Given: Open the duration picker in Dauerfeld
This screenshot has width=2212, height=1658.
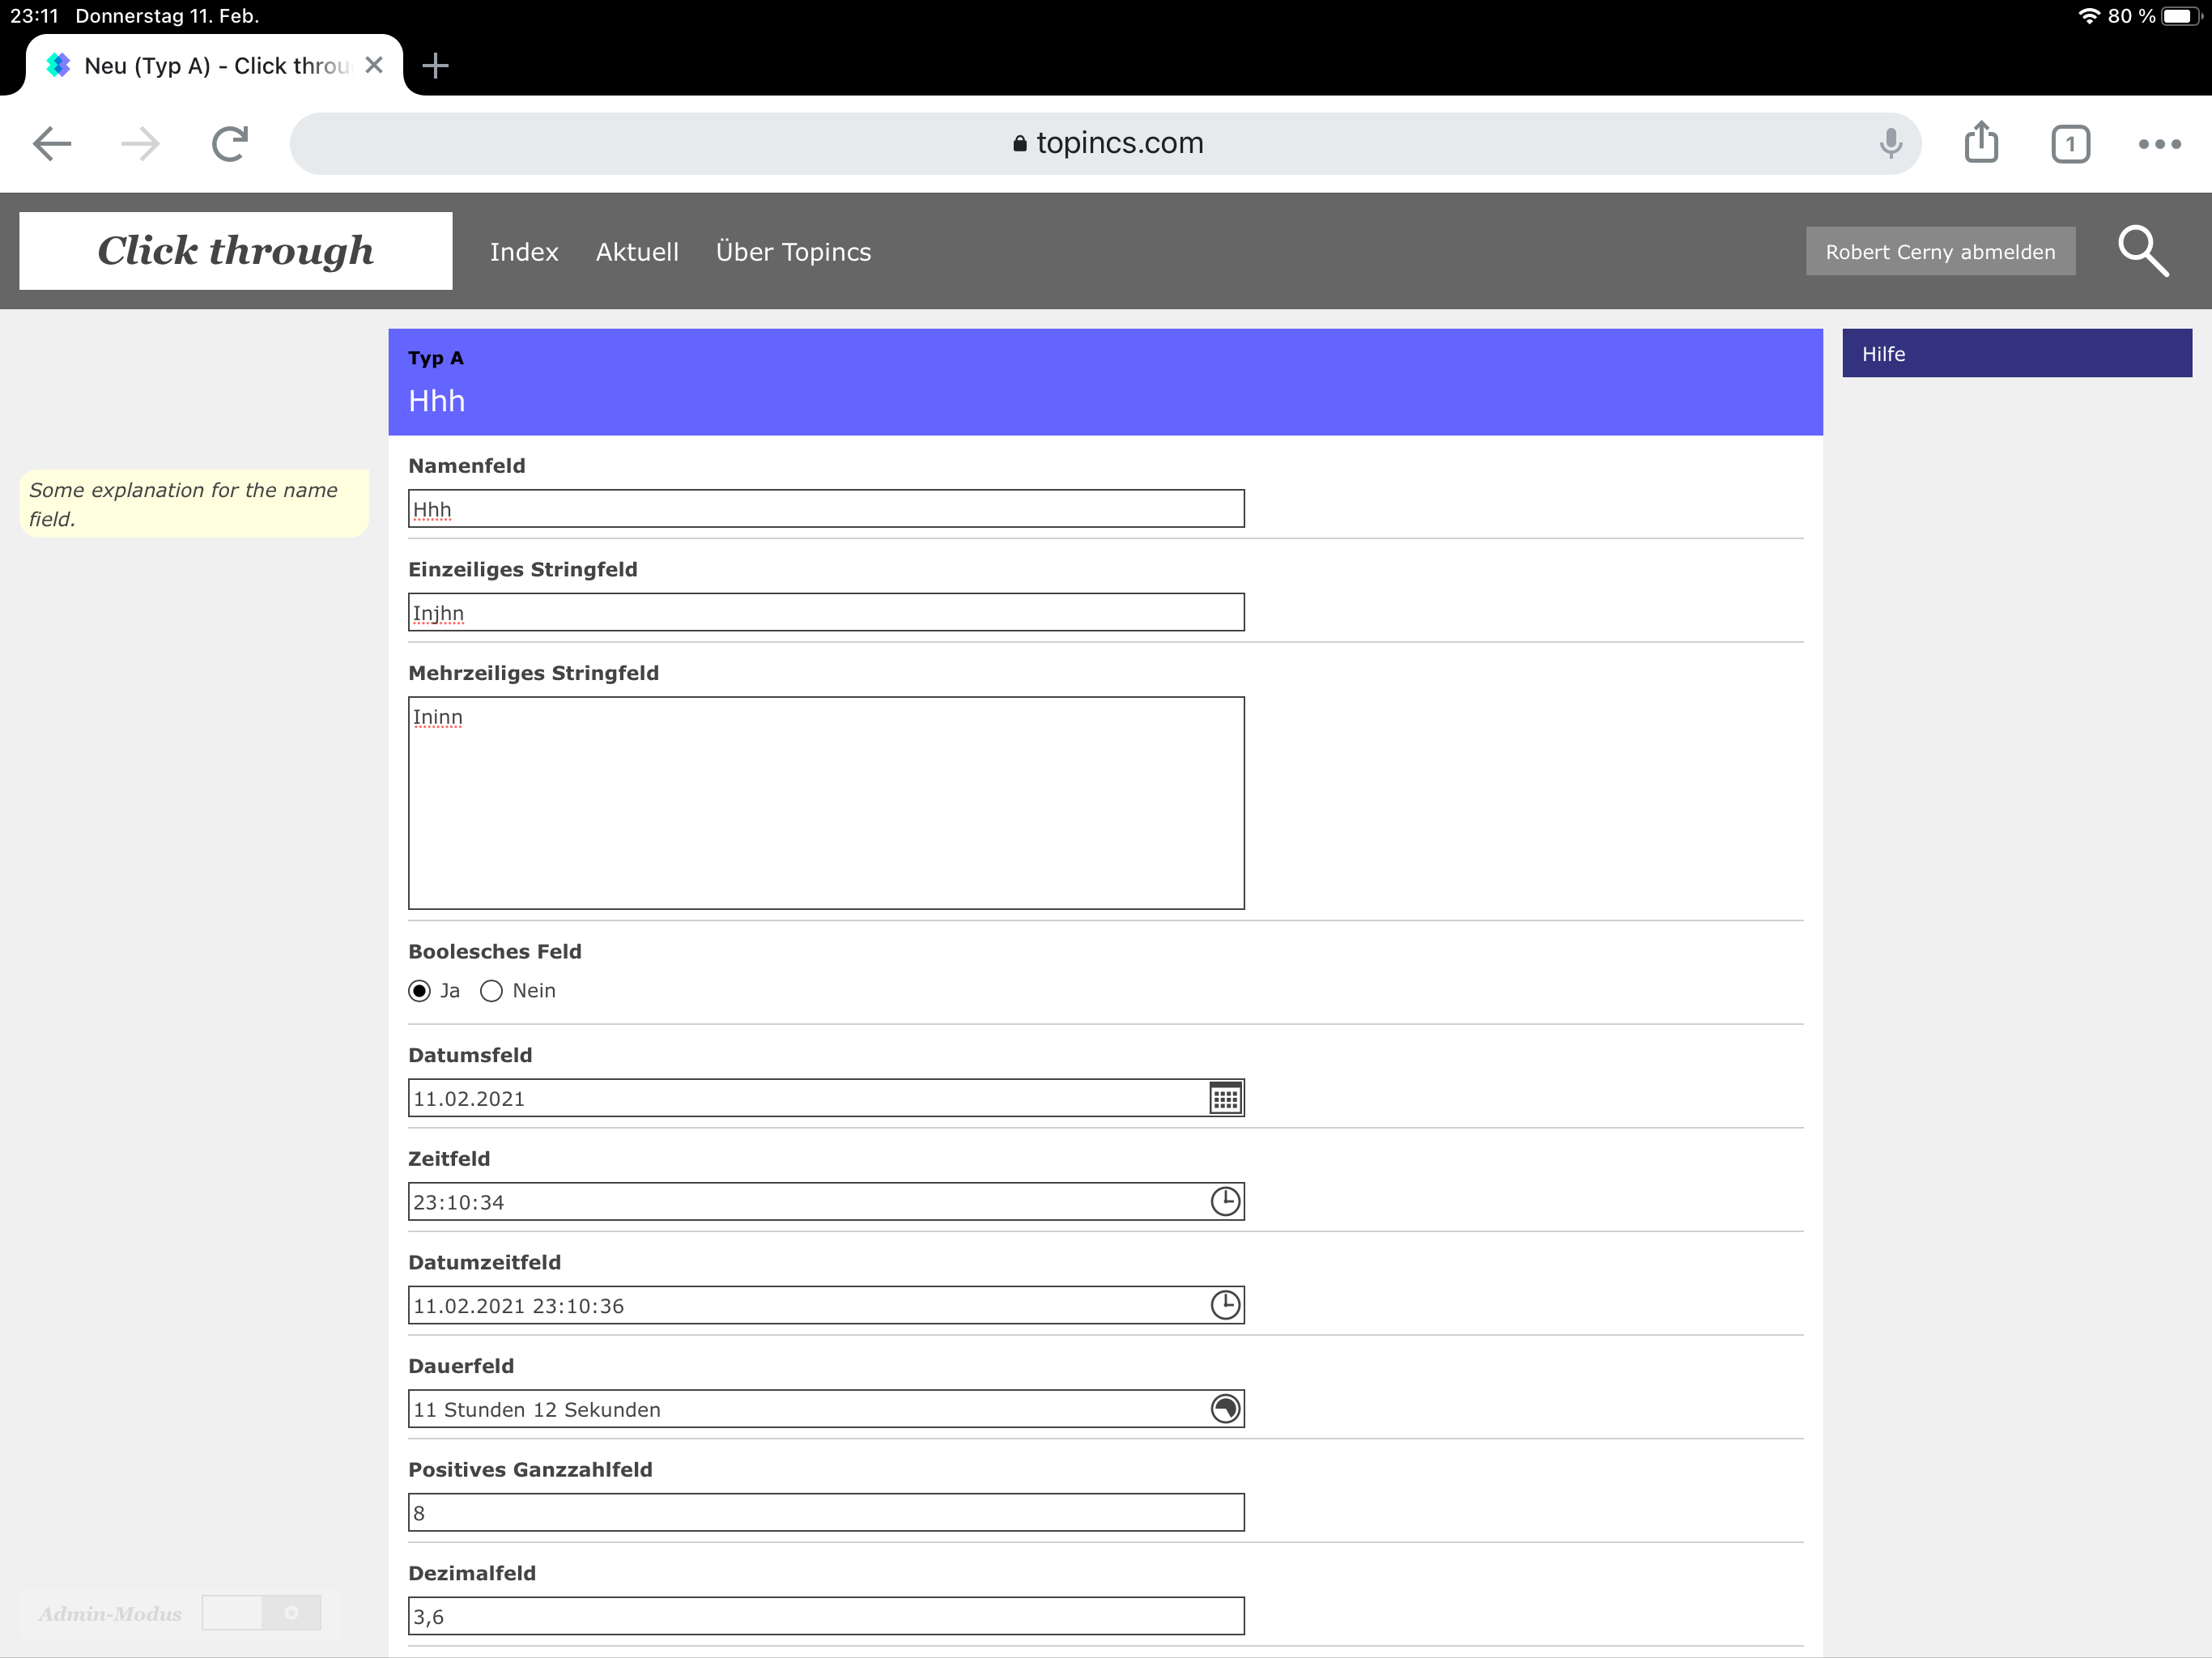Looking at the screenshot, I should coord(1225,1408).
